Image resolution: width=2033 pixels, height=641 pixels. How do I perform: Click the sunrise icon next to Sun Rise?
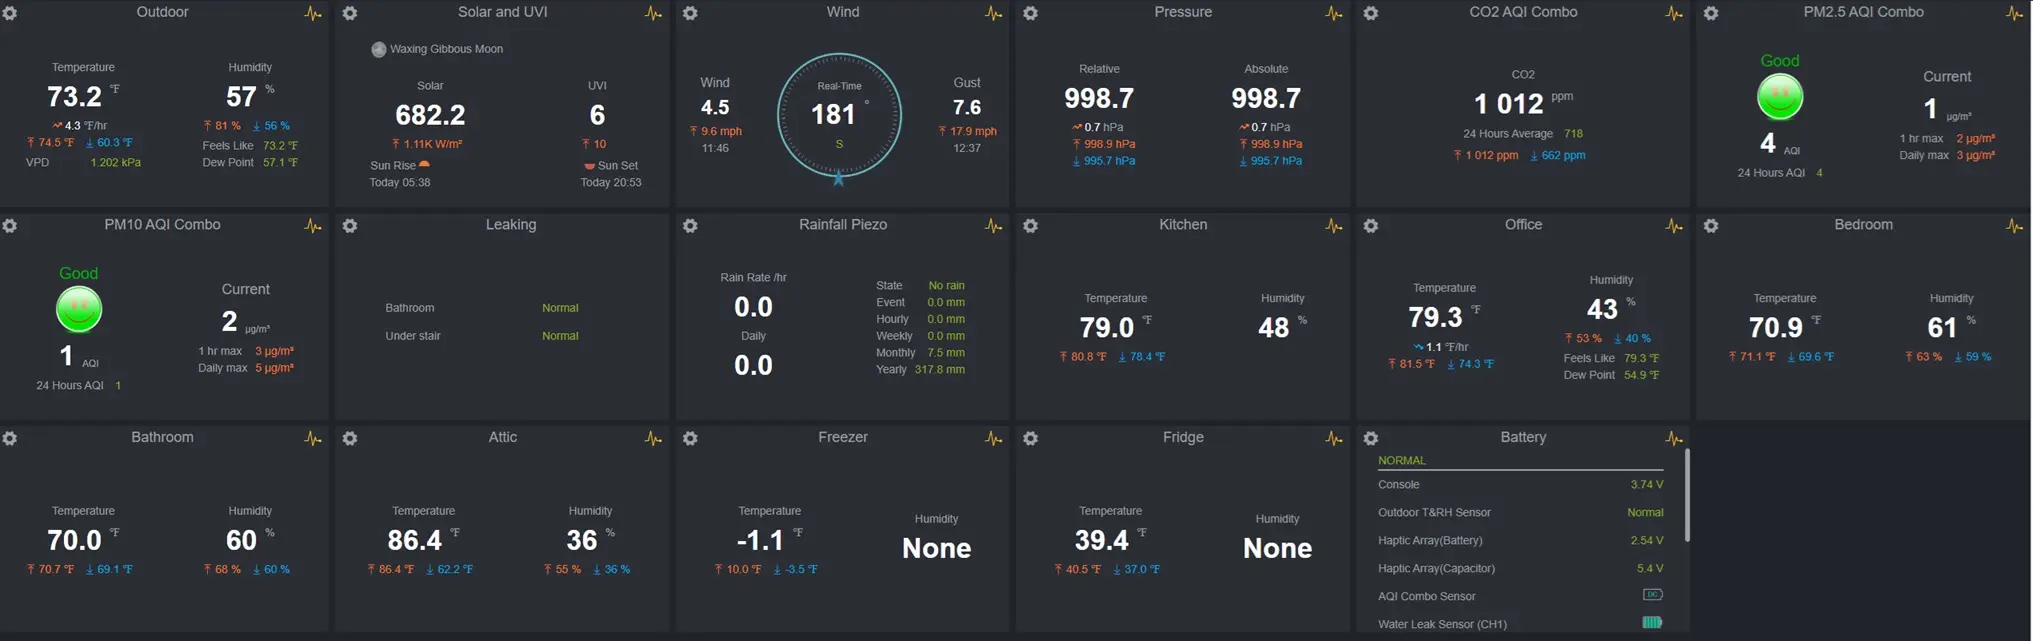point(424,165)
